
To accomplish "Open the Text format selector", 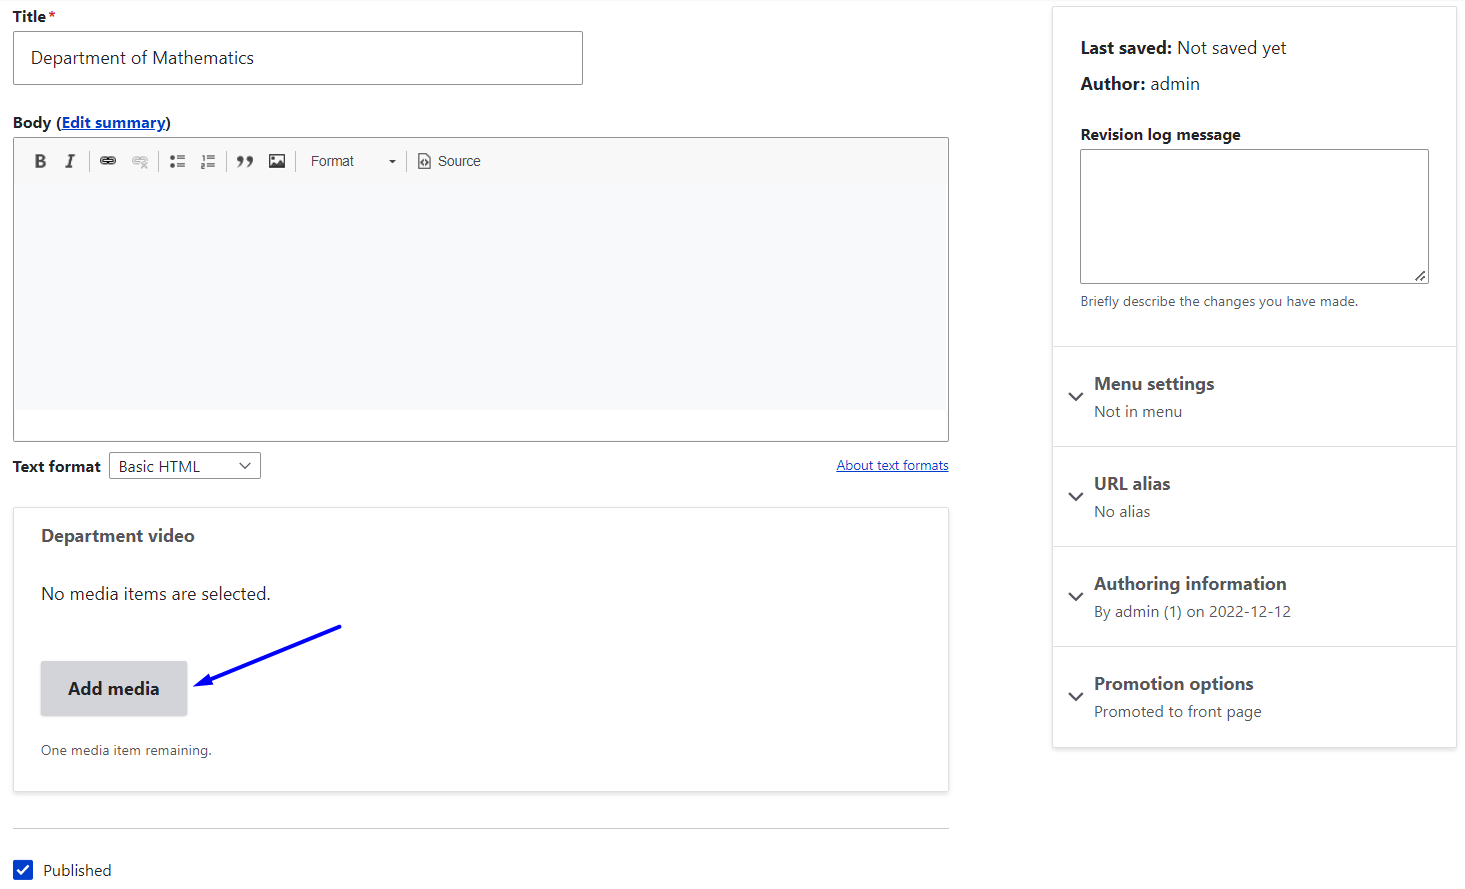I will pos(184,465).
